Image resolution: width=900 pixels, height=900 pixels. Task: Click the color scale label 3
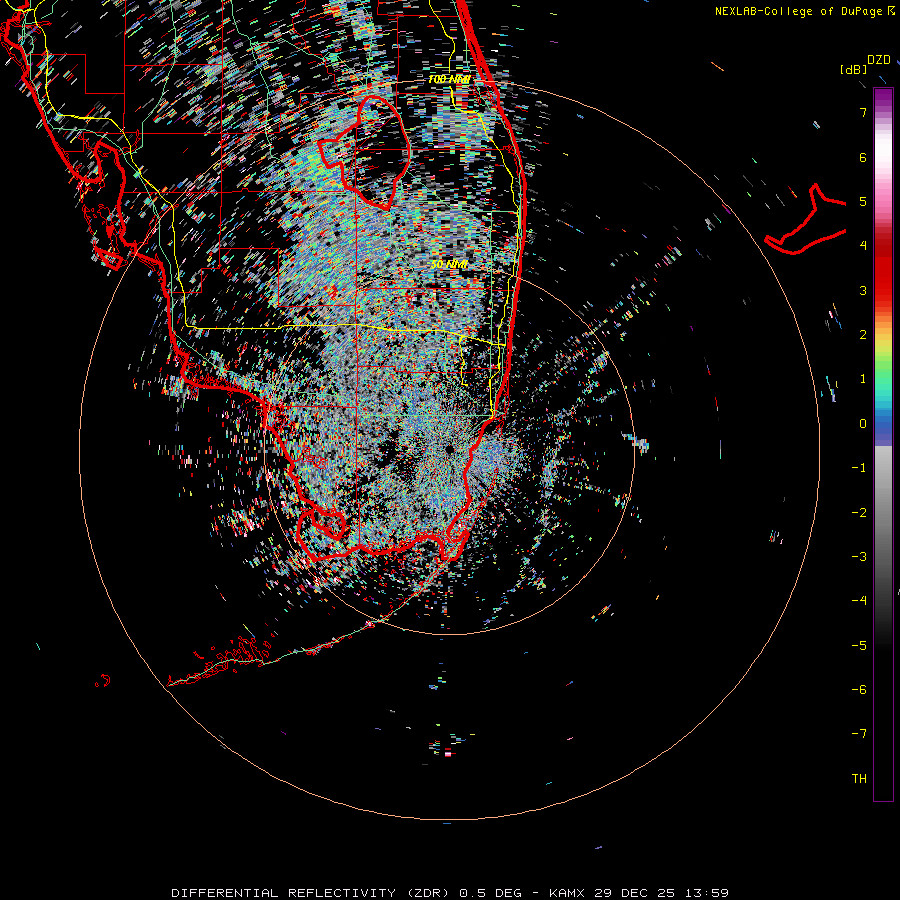coord(863,290)
